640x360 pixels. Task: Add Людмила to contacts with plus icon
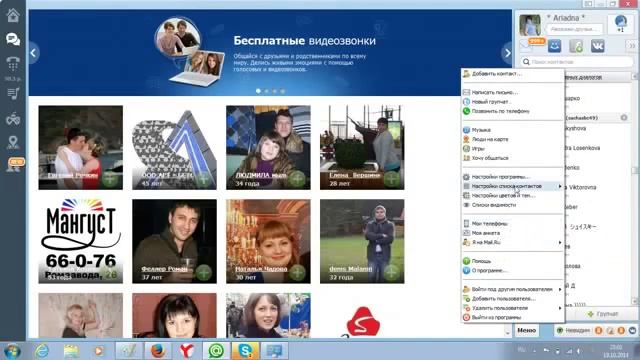297,178
